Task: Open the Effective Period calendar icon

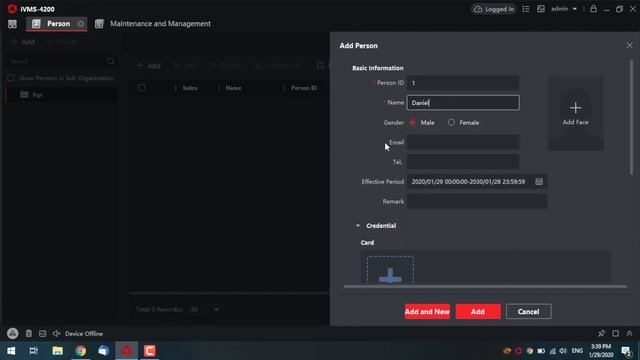Action: pos(539,182)
